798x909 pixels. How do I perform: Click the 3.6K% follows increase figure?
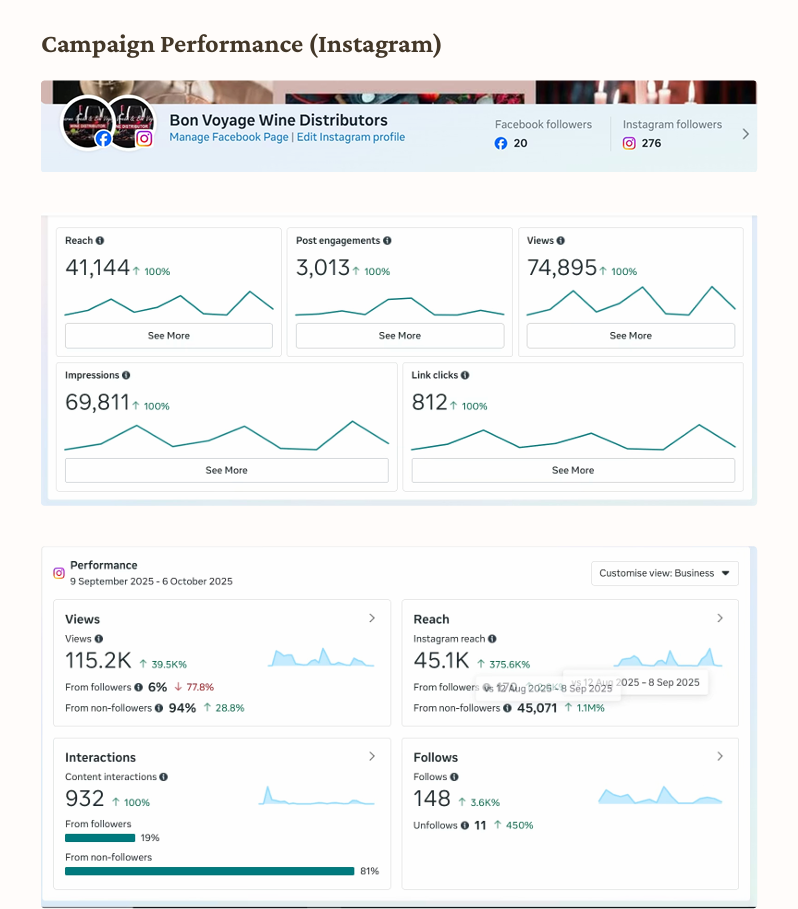click(485, 803)
